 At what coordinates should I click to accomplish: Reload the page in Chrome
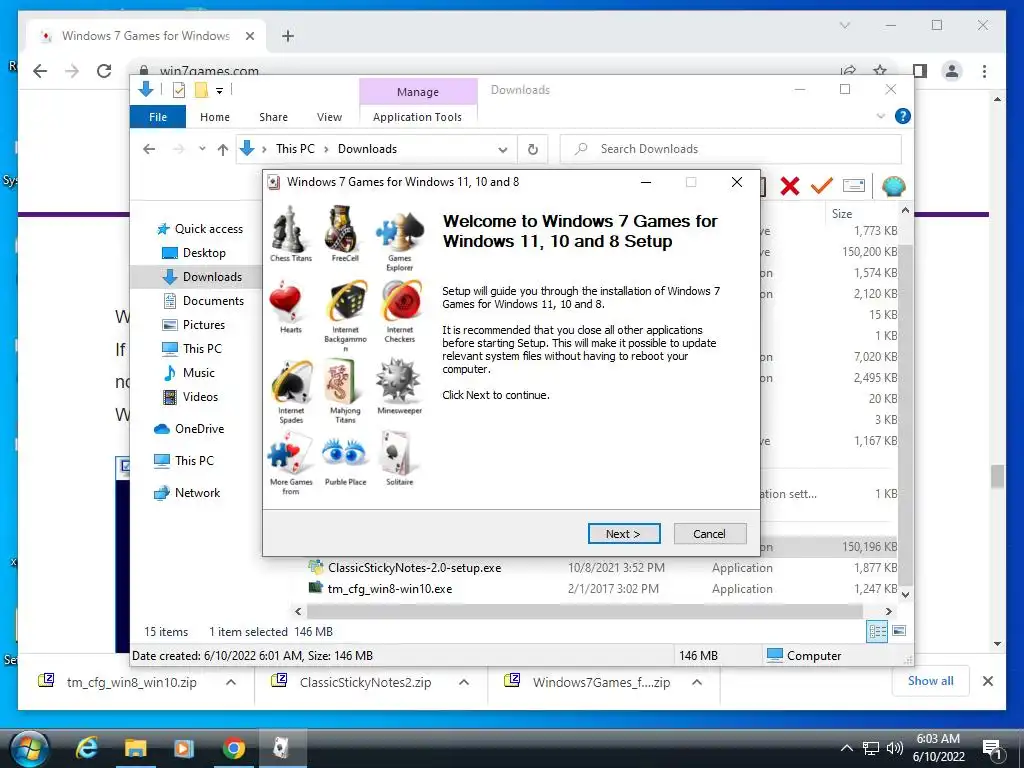[104, 71]
